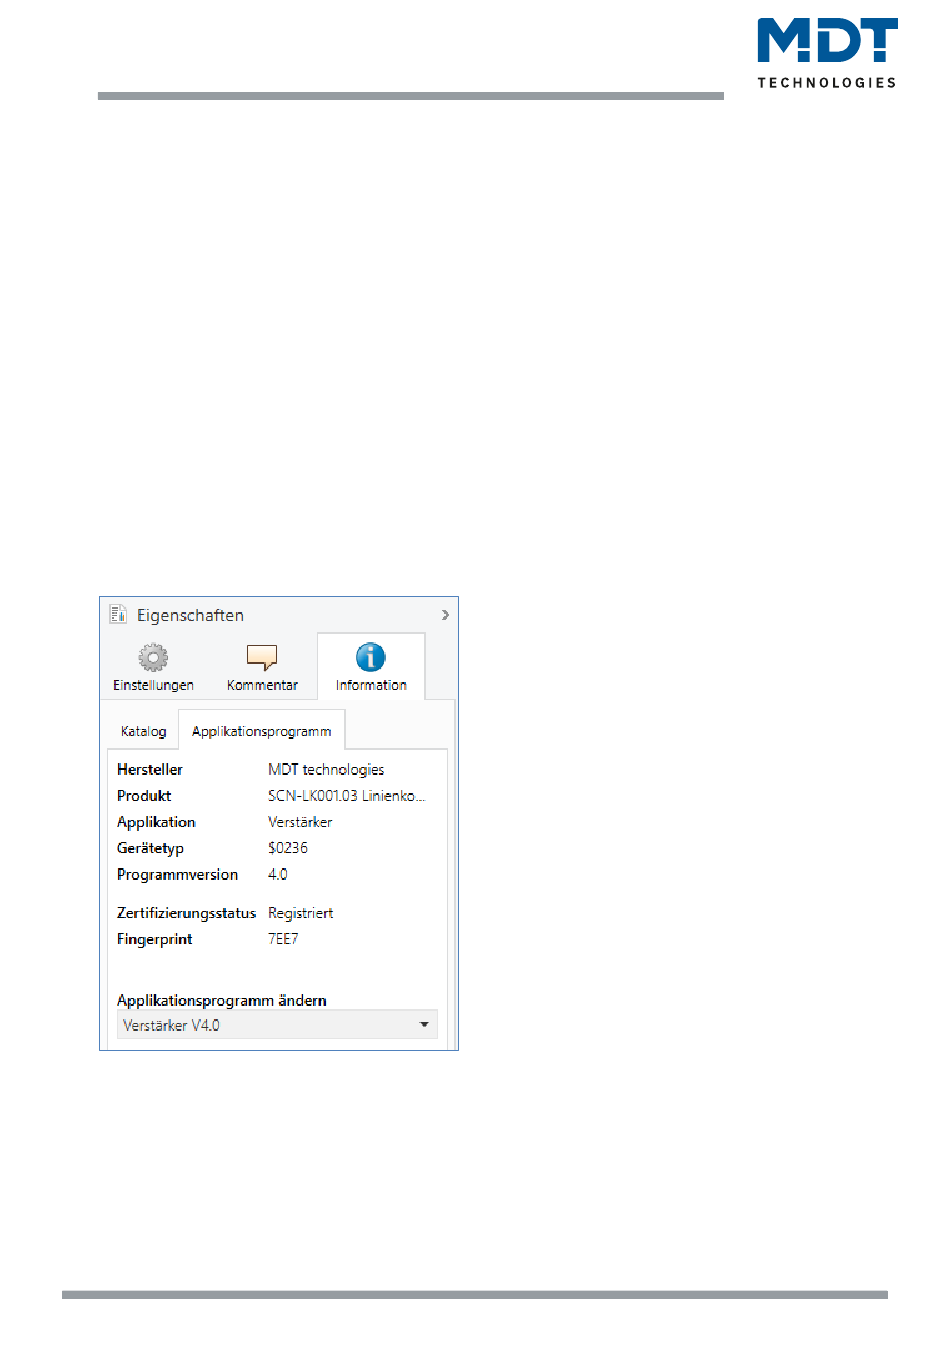The image size is (950, 1359).
Task: Click the "Applikationsprogramm ändern" label
Action: [x=222, y=1000]
